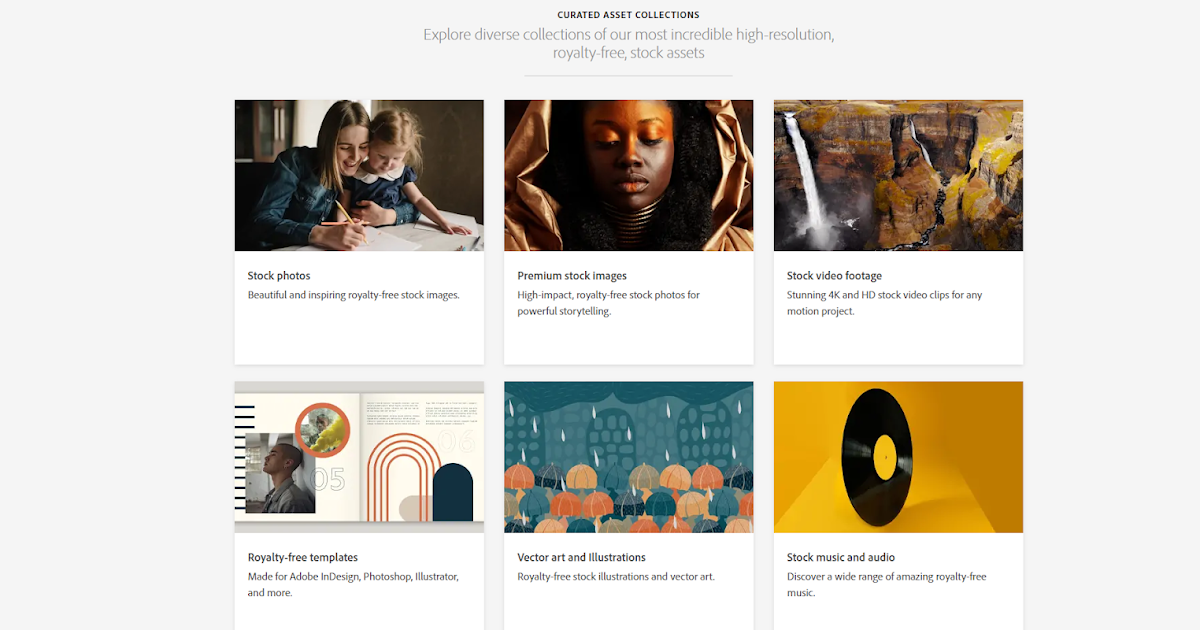Screen dimensions: 1200x630
Task: Click the Curated Asset Collections heading
Action: click(x=628, y=15)
